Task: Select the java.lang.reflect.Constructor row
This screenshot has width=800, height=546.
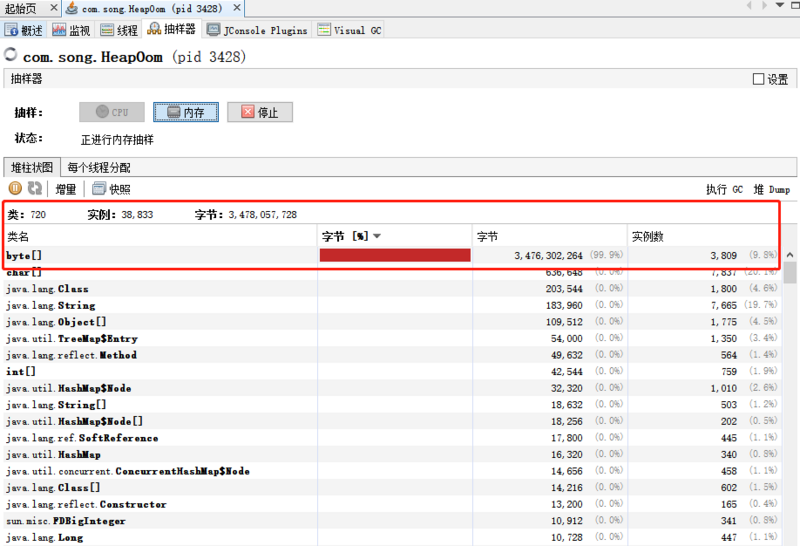Action: pyautogui.click(x=392, y=504)
